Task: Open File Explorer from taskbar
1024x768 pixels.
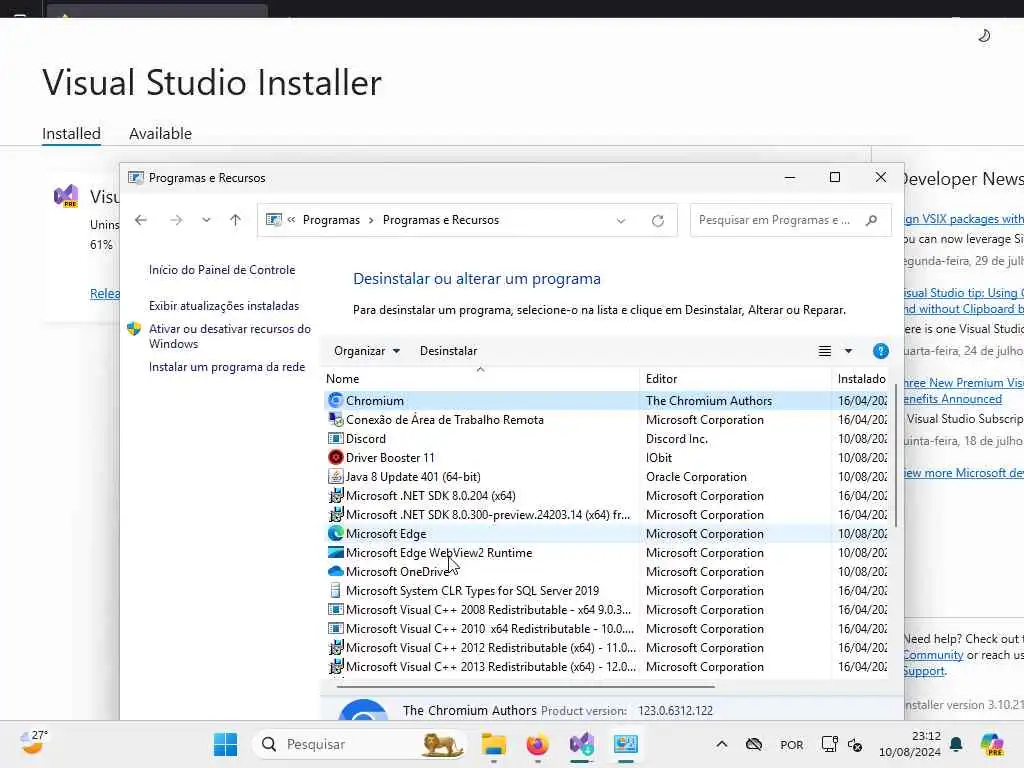Action: [494, 744]
